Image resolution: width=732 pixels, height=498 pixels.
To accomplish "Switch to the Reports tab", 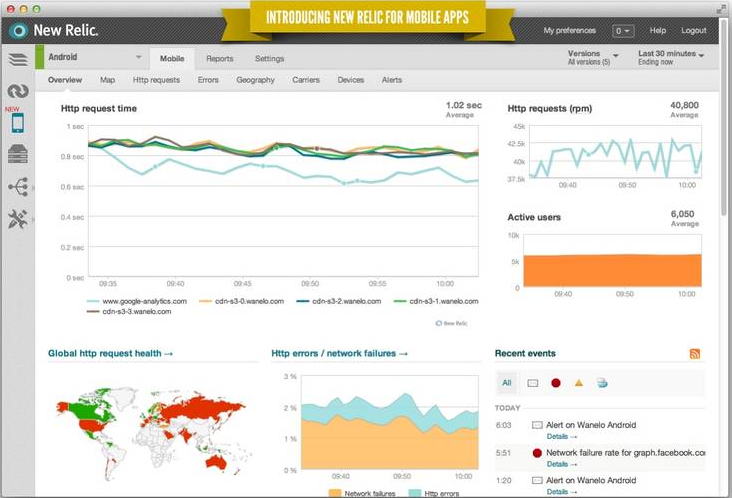I will point(220,59).
